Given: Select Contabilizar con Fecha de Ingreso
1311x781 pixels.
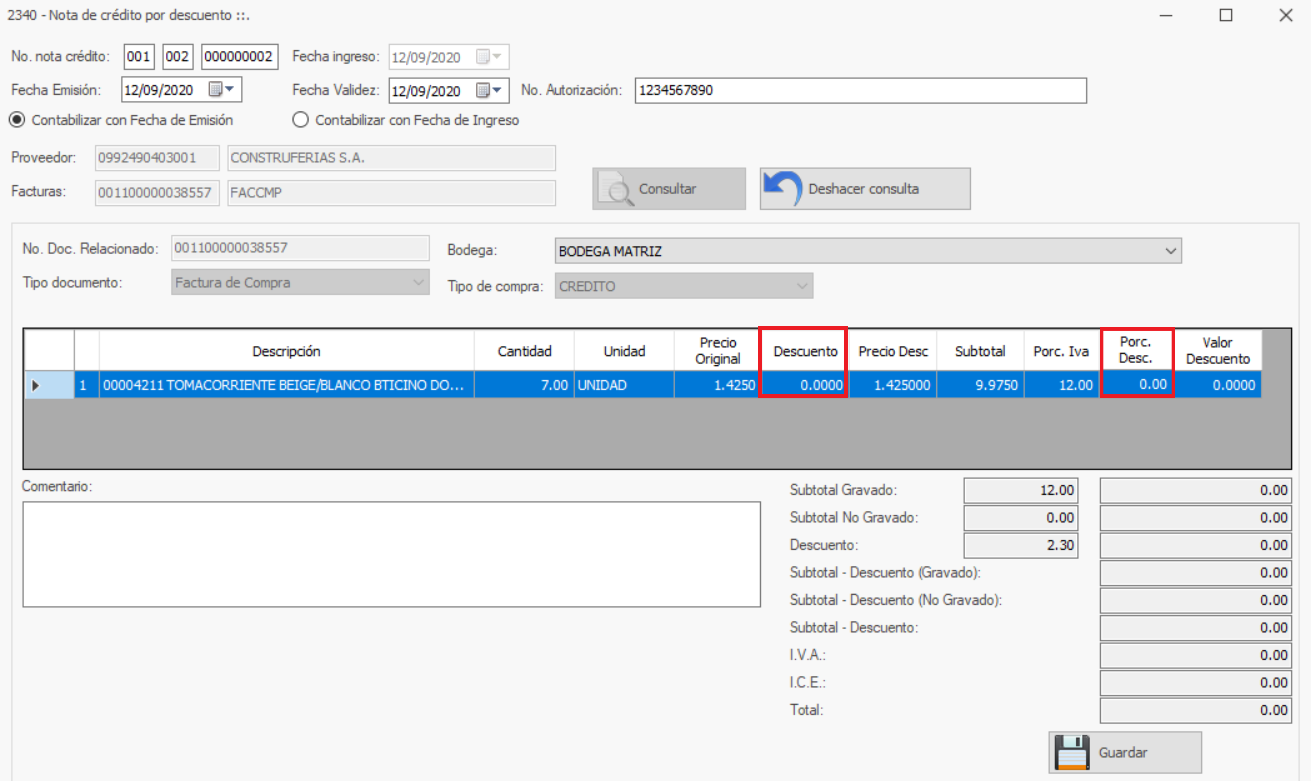Looking at the screenshot, I should point(300,120).
